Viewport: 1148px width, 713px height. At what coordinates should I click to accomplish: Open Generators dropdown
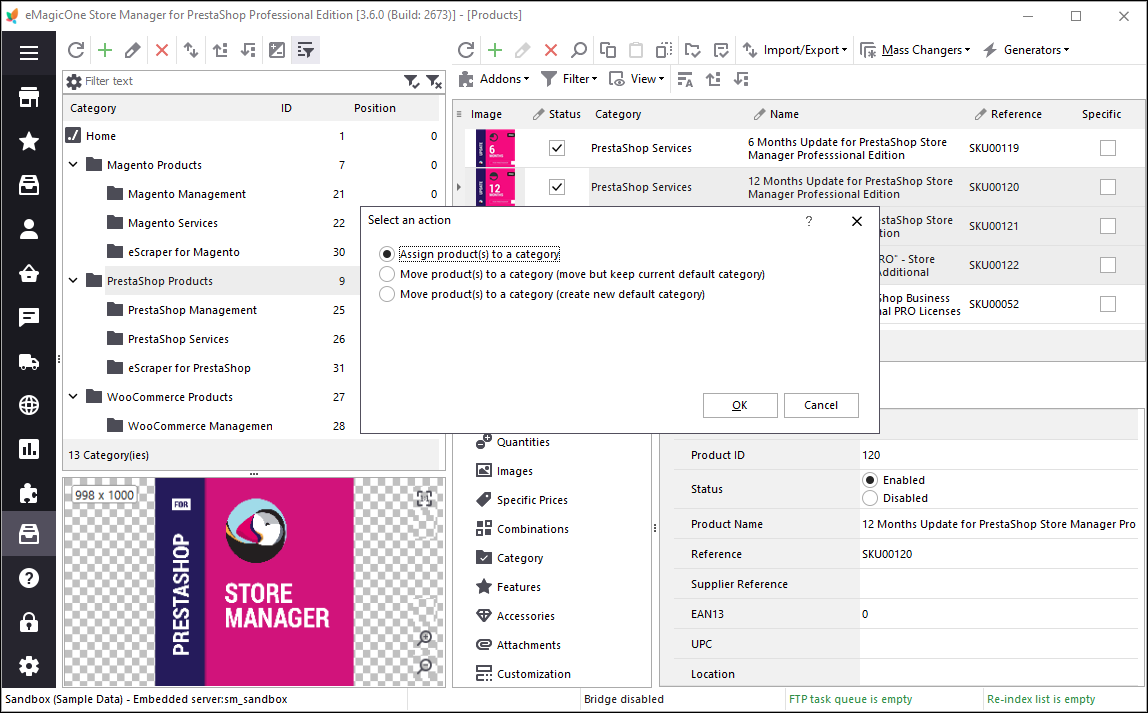[1026, 50]
